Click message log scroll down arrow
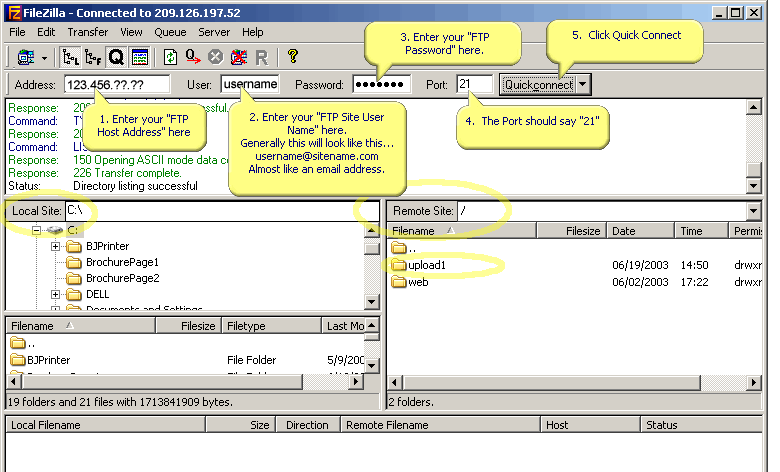The height and width of the screenshot is (472, 780). (754, 186)
